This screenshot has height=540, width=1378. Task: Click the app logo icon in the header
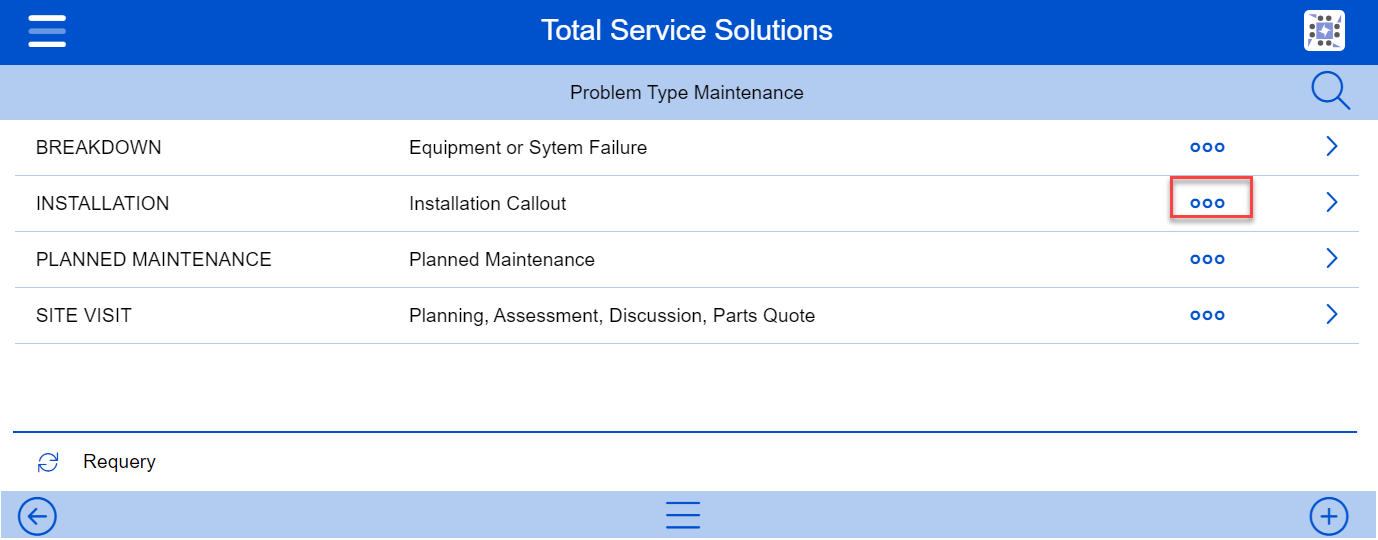pyautogui.click(x=1324, y=31)
